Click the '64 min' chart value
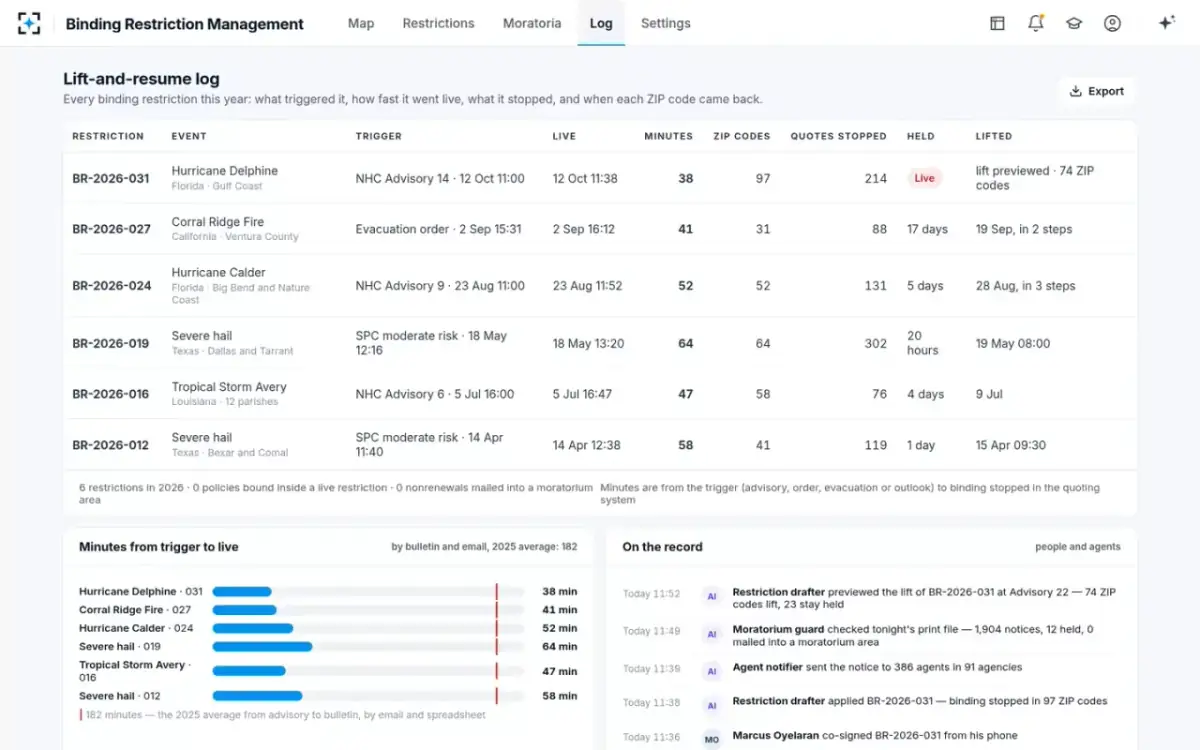 [560, 647]
